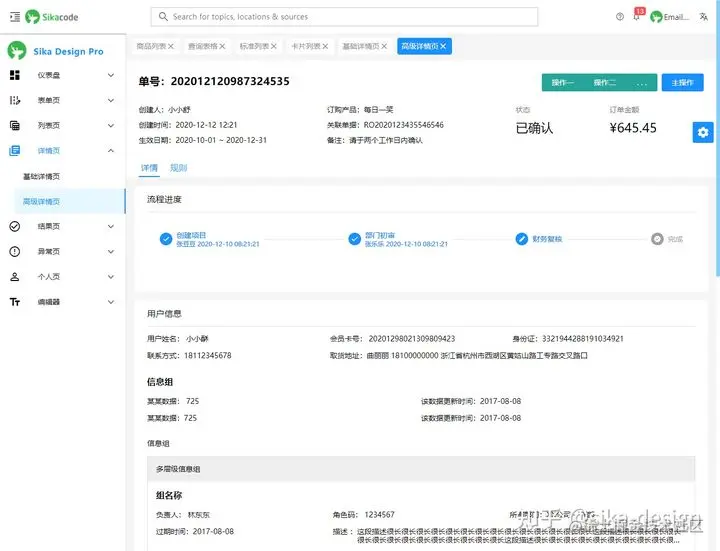Viewport: 720px width, 551px height.
Task: Expand the 表单页 menu chevron
Action: [111, 100]
